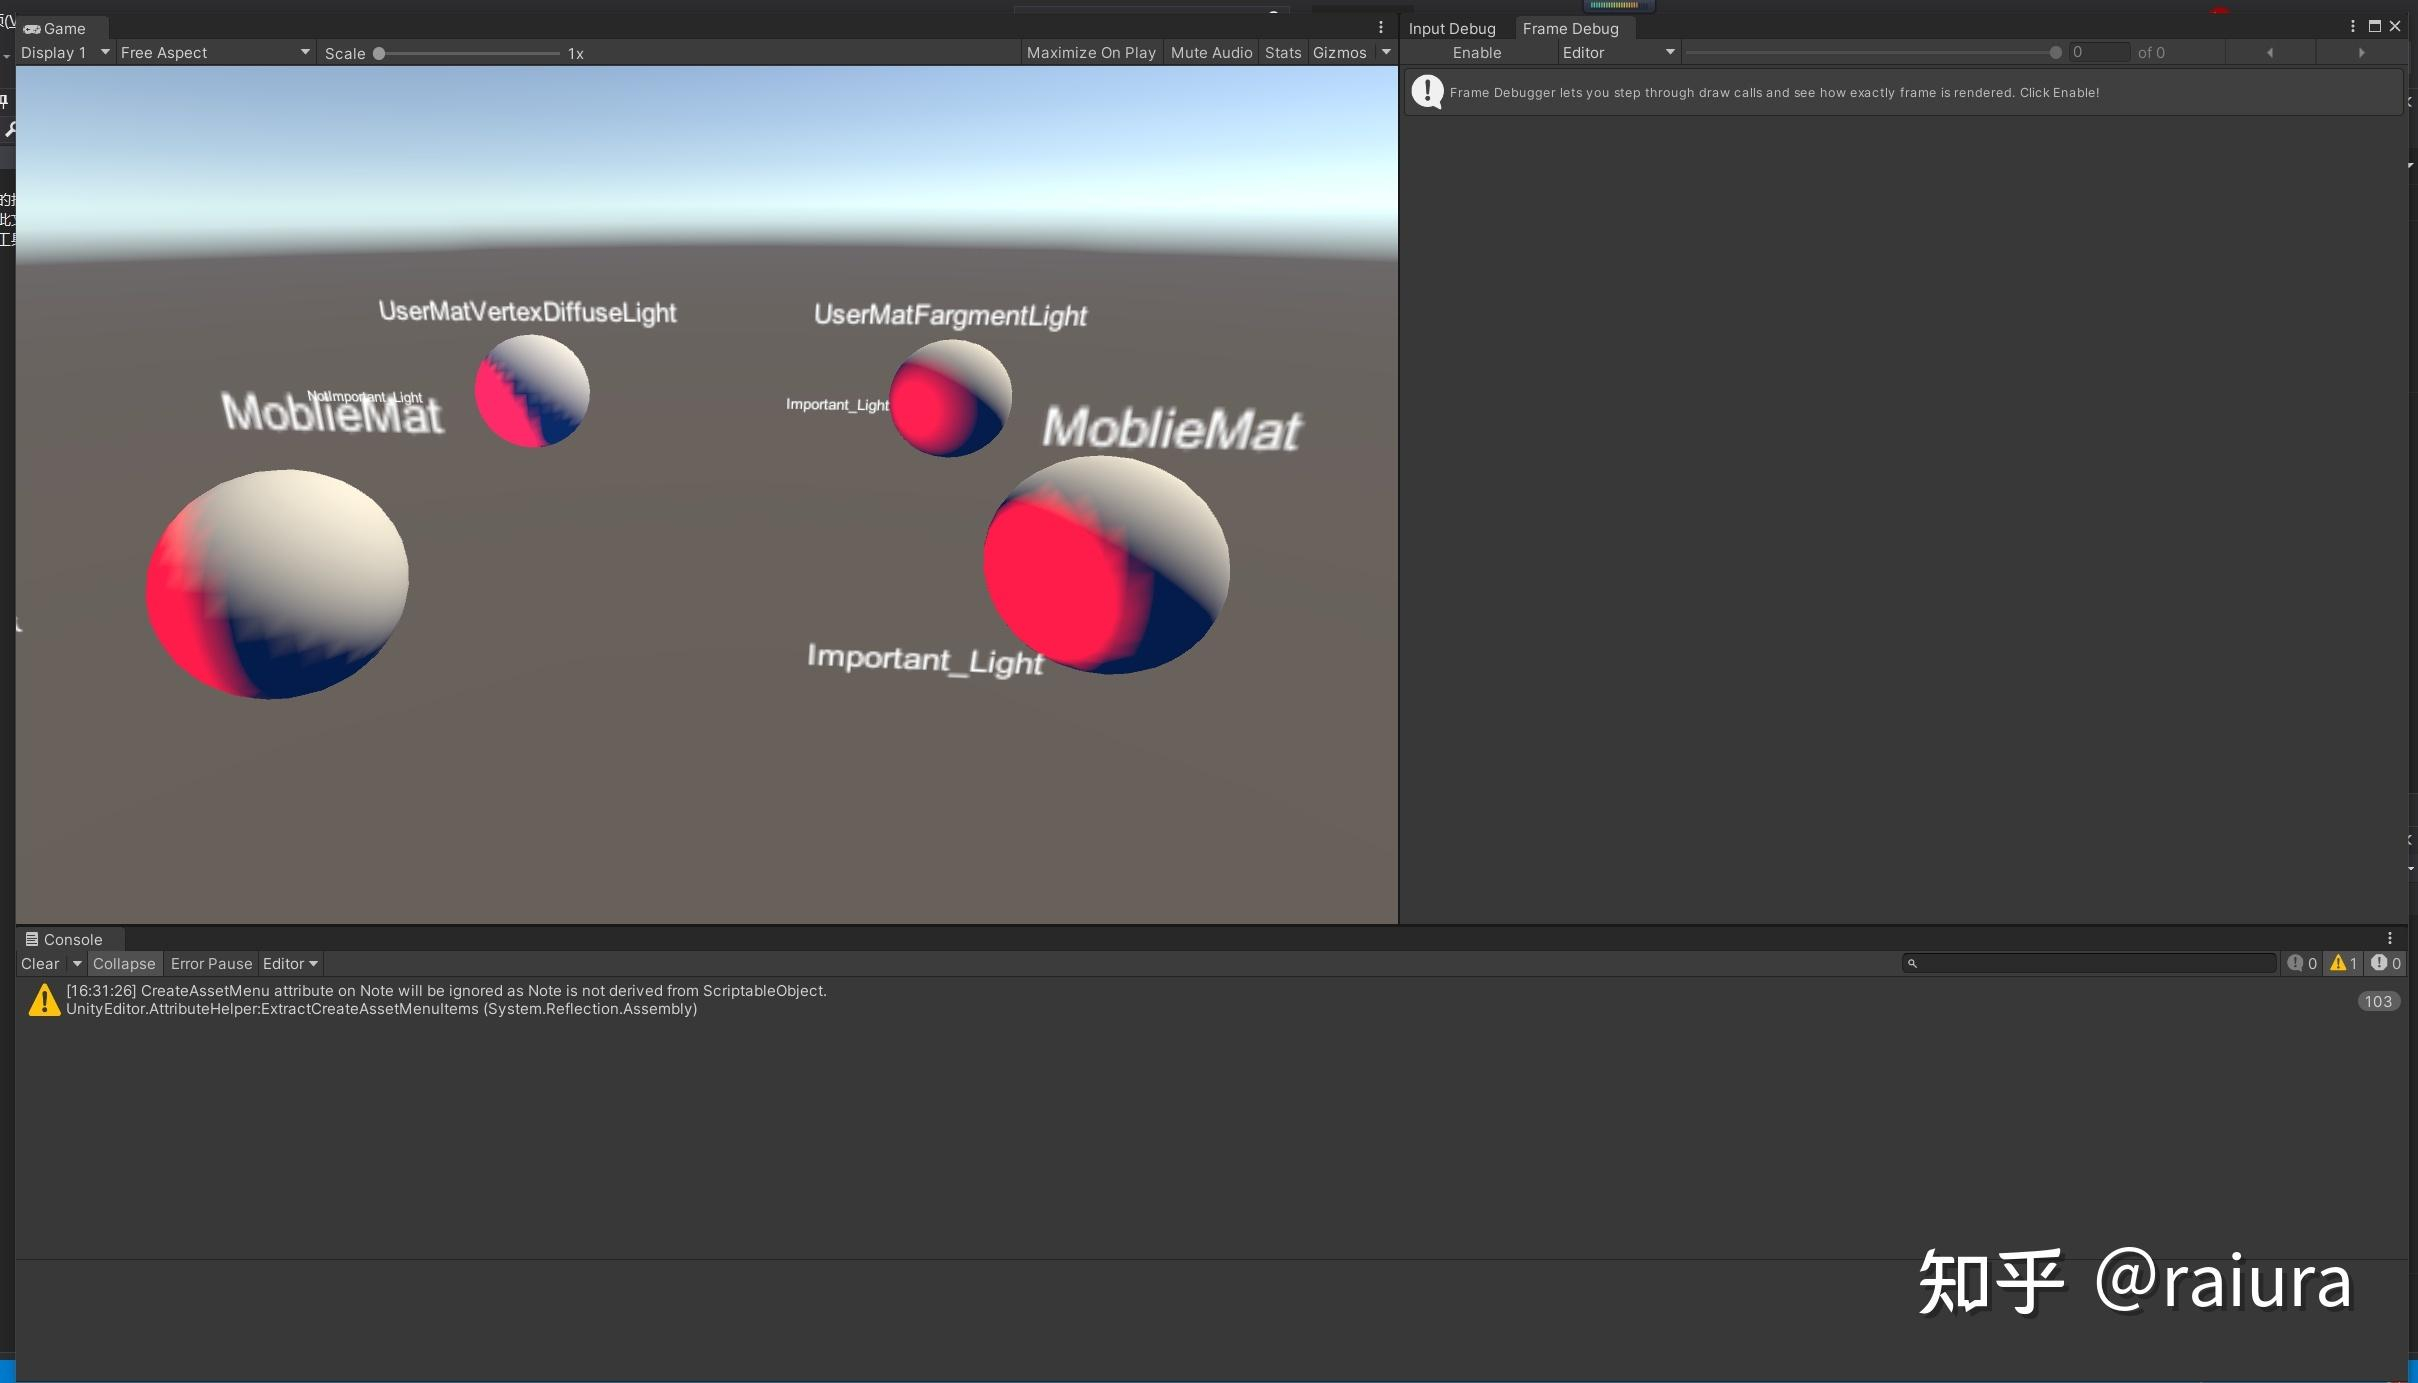Toggle Maximize On Play
This screenshot has width=2418, height=1383.
click(x=1091, y=53)
